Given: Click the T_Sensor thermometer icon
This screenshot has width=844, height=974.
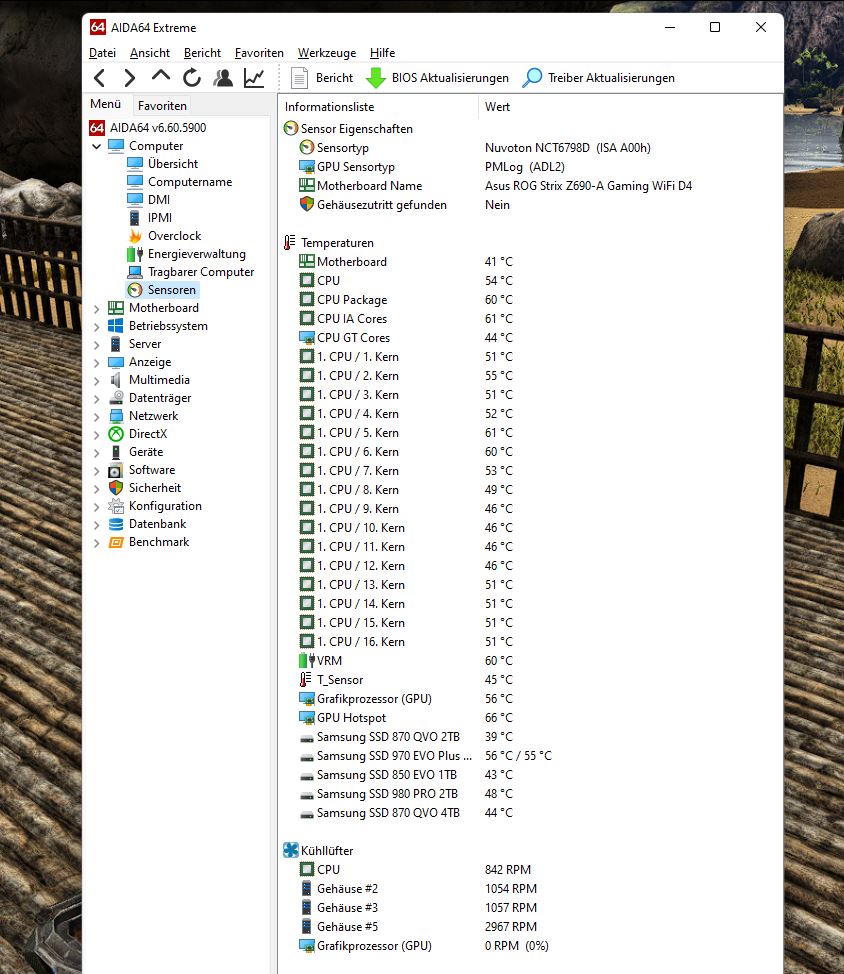Looking at the screenshot, I should point(306,679).
